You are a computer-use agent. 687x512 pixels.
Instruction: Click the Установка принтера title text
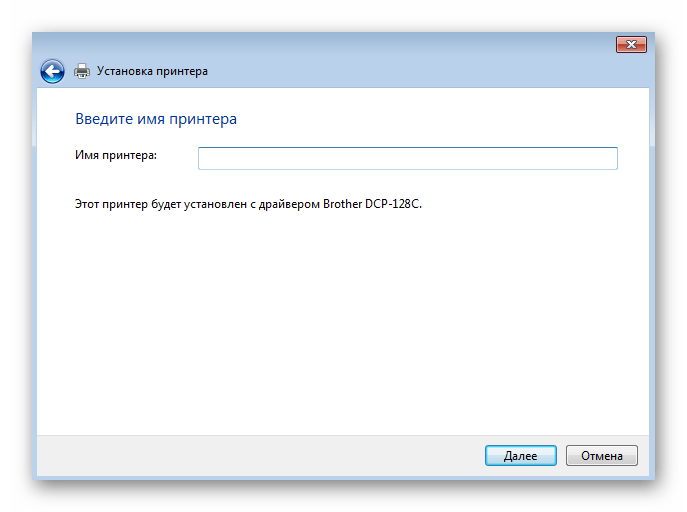click(152, 71)
